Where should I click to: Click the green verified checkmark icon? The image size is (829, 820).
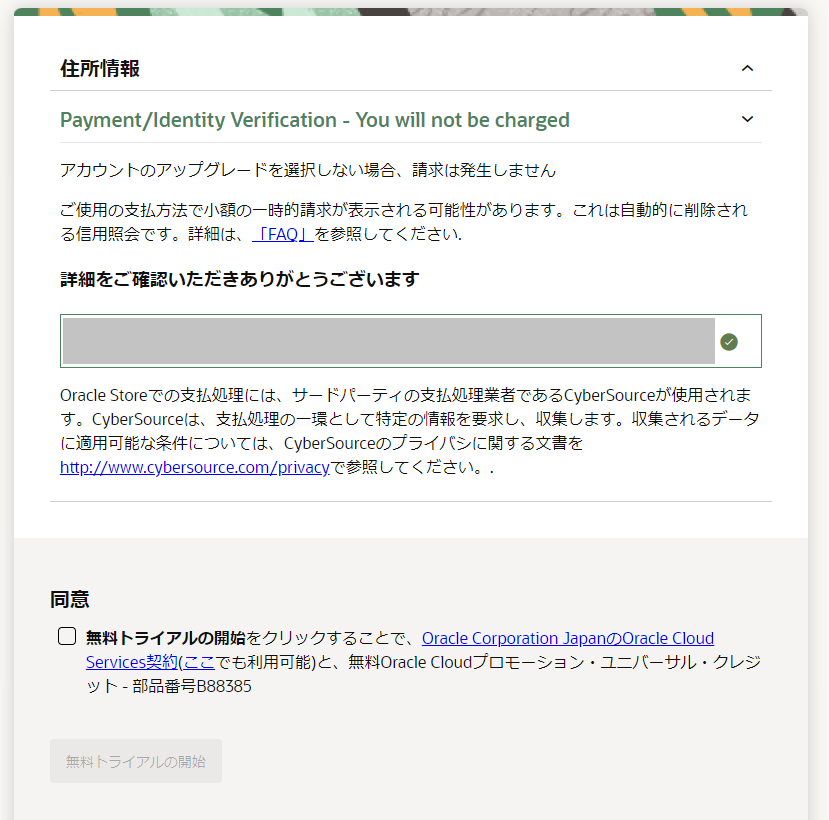click(x=729, y=342)
